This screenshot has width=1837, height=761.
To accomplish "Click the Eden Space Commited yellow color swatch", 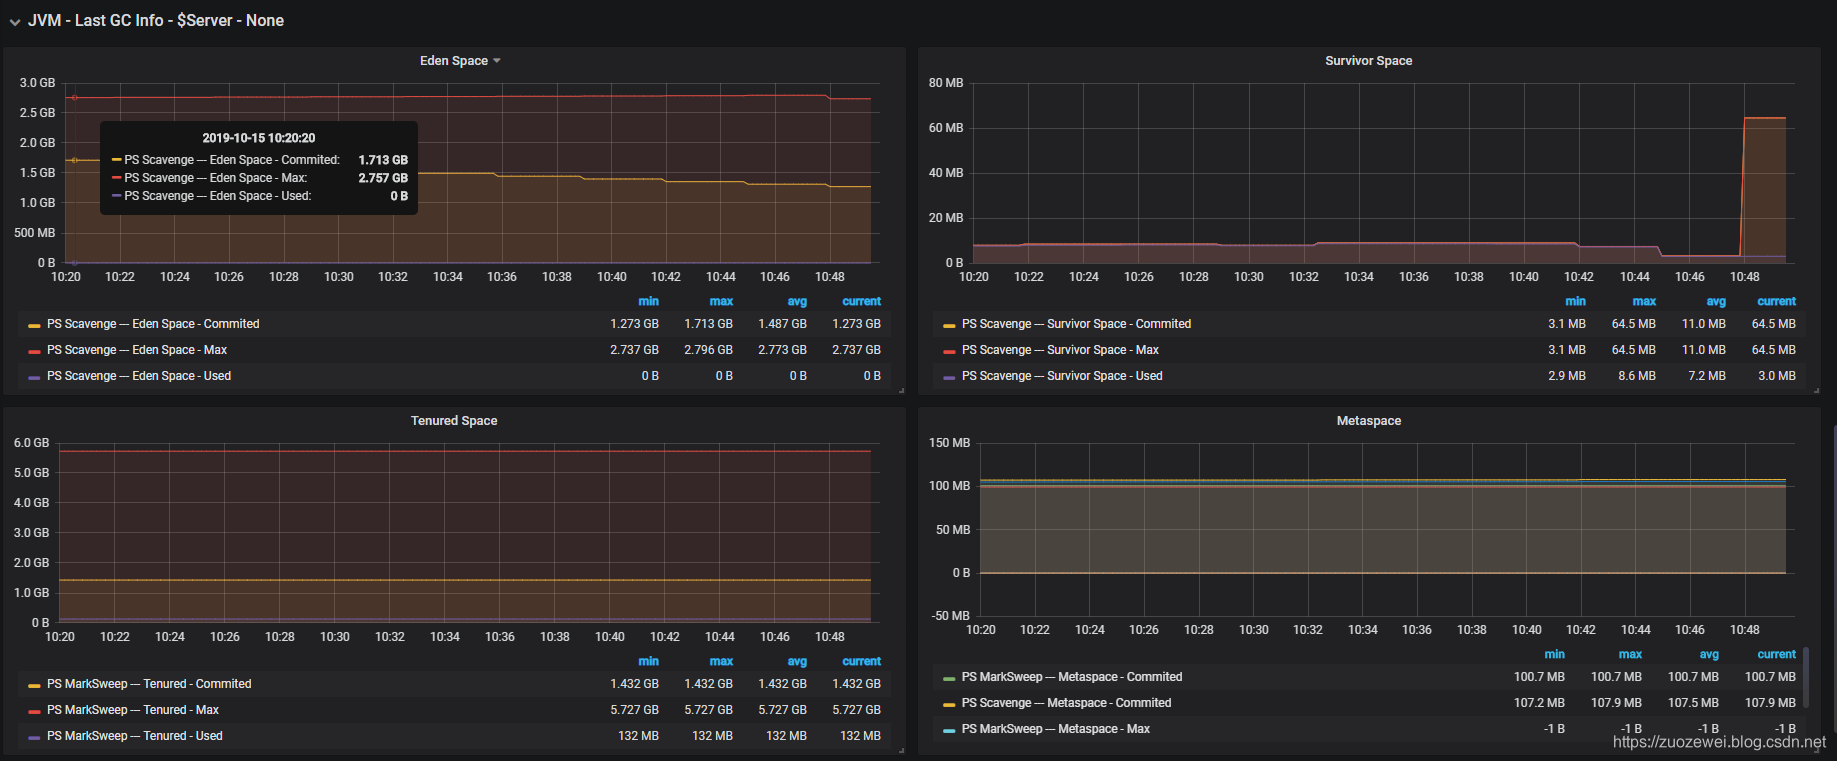I will click(x=34, y=325).
